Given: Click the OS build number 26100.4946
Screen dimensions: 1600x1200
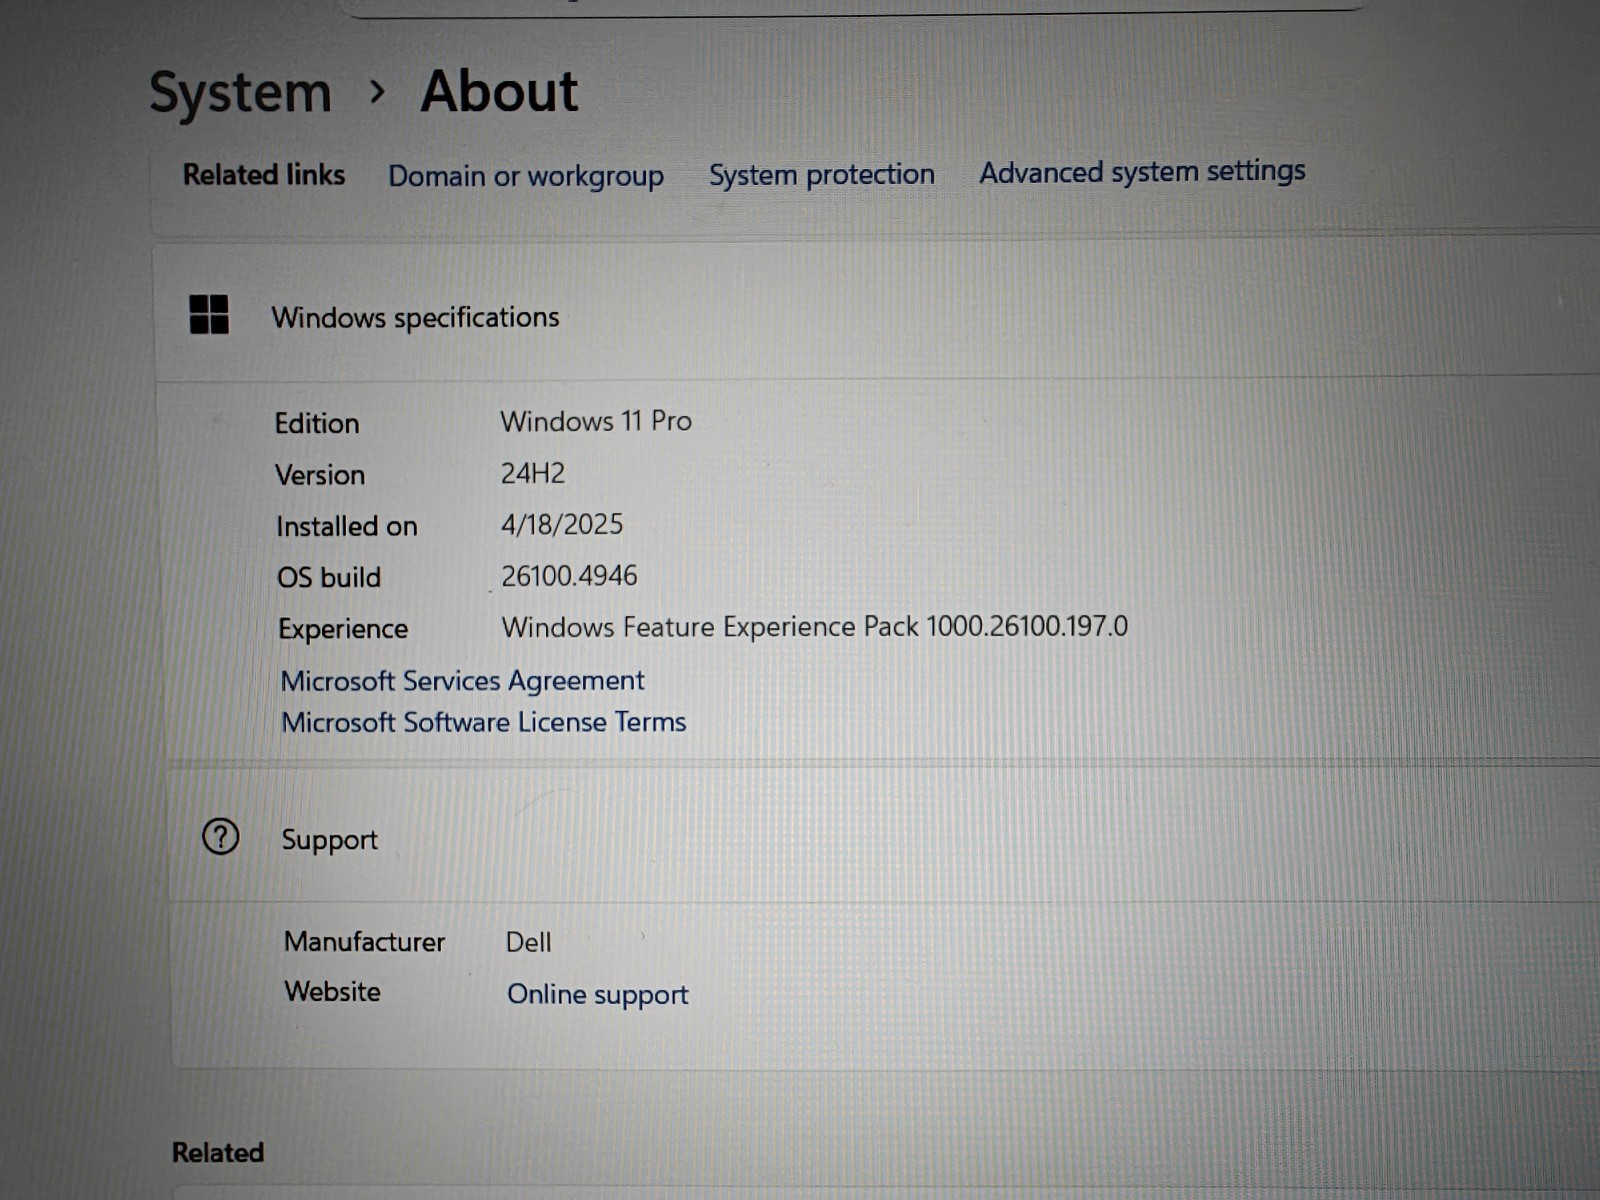Looking at the screenshot, I should point(569,576).
